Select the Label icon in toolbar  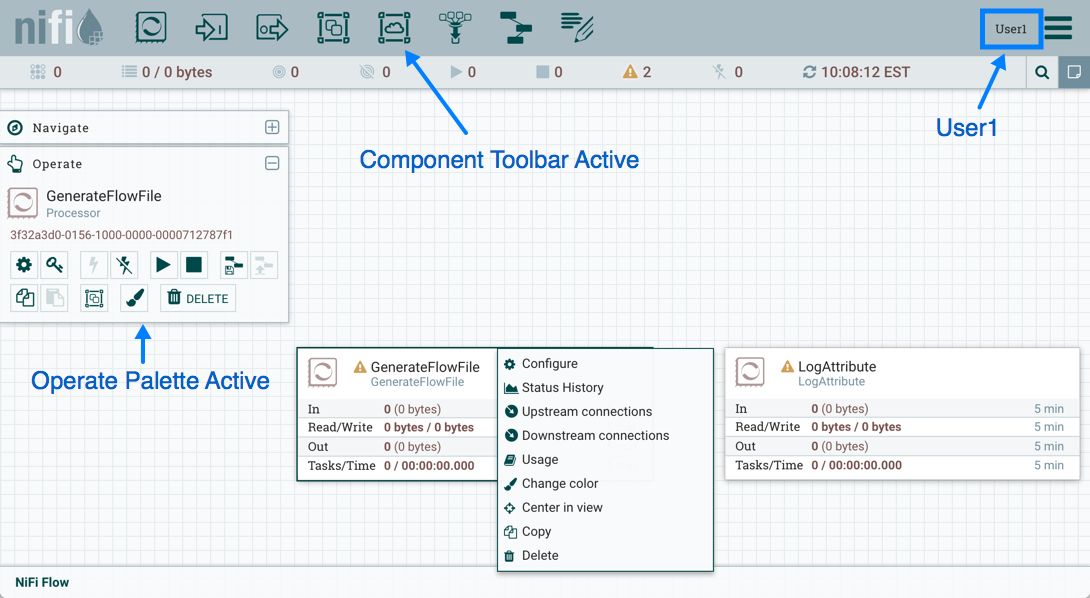[x=577, y=28]
